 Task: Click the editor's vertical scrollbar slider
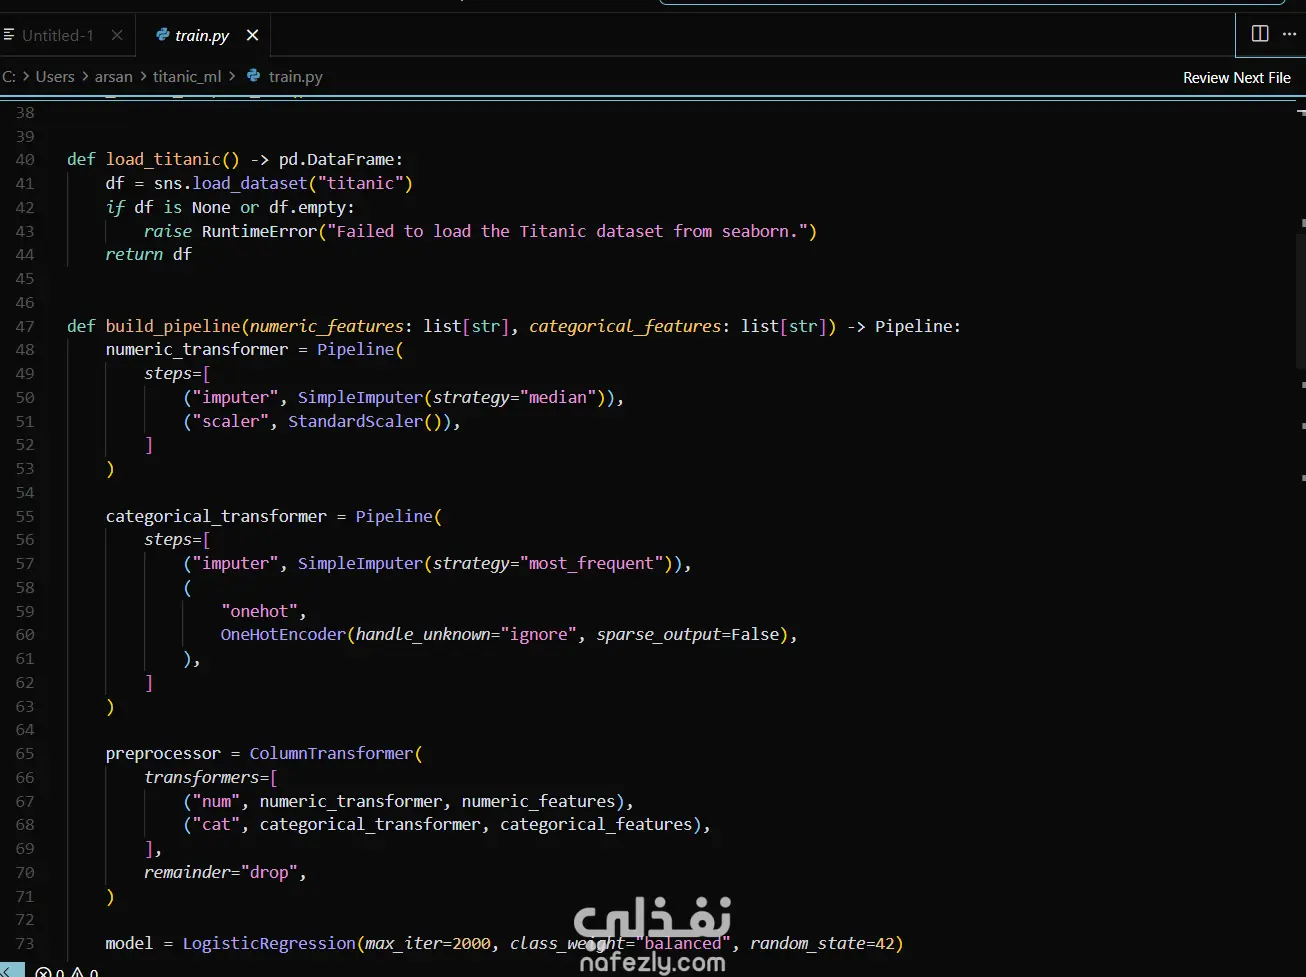[1300, 300]
